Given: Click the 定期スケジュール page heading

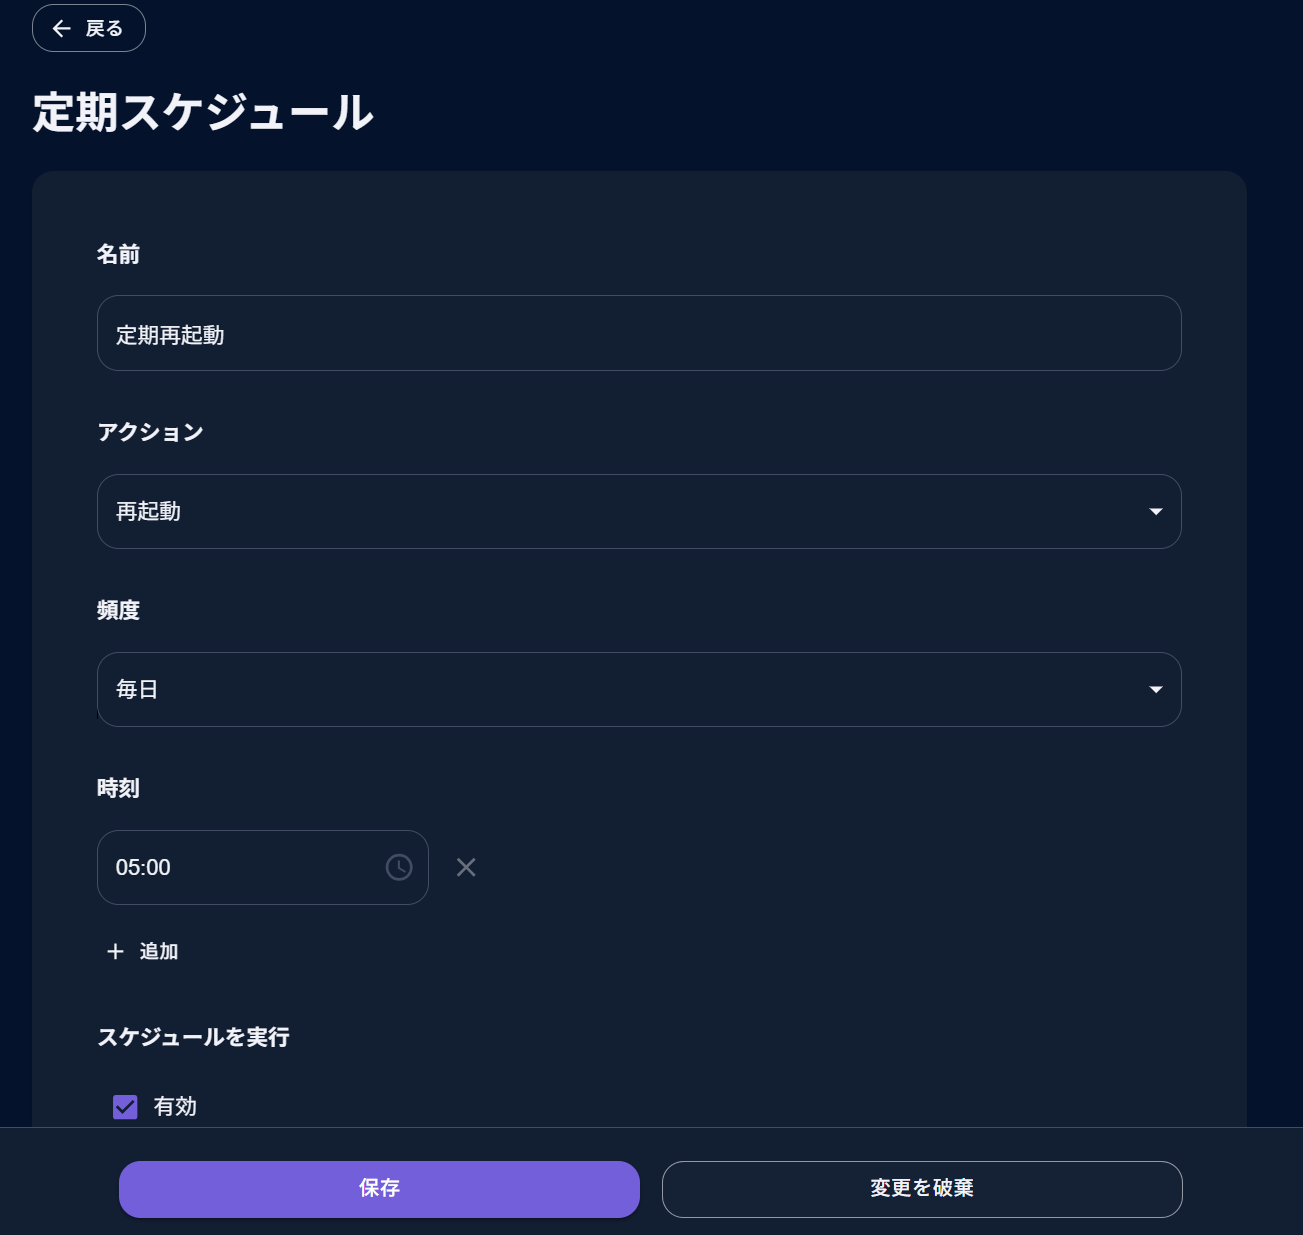Looking at the screenshot, I should 203,111.
